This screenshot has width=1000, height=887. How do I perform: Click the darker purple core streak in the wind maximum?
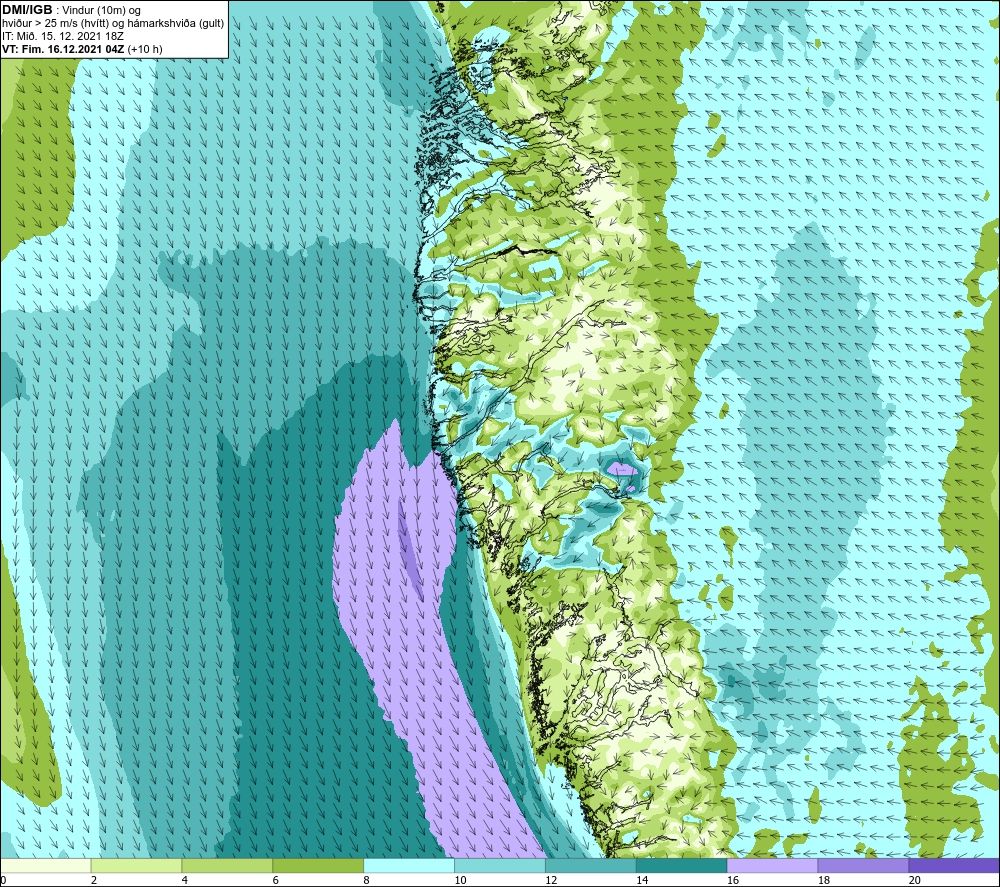click(x=409, y=550)
